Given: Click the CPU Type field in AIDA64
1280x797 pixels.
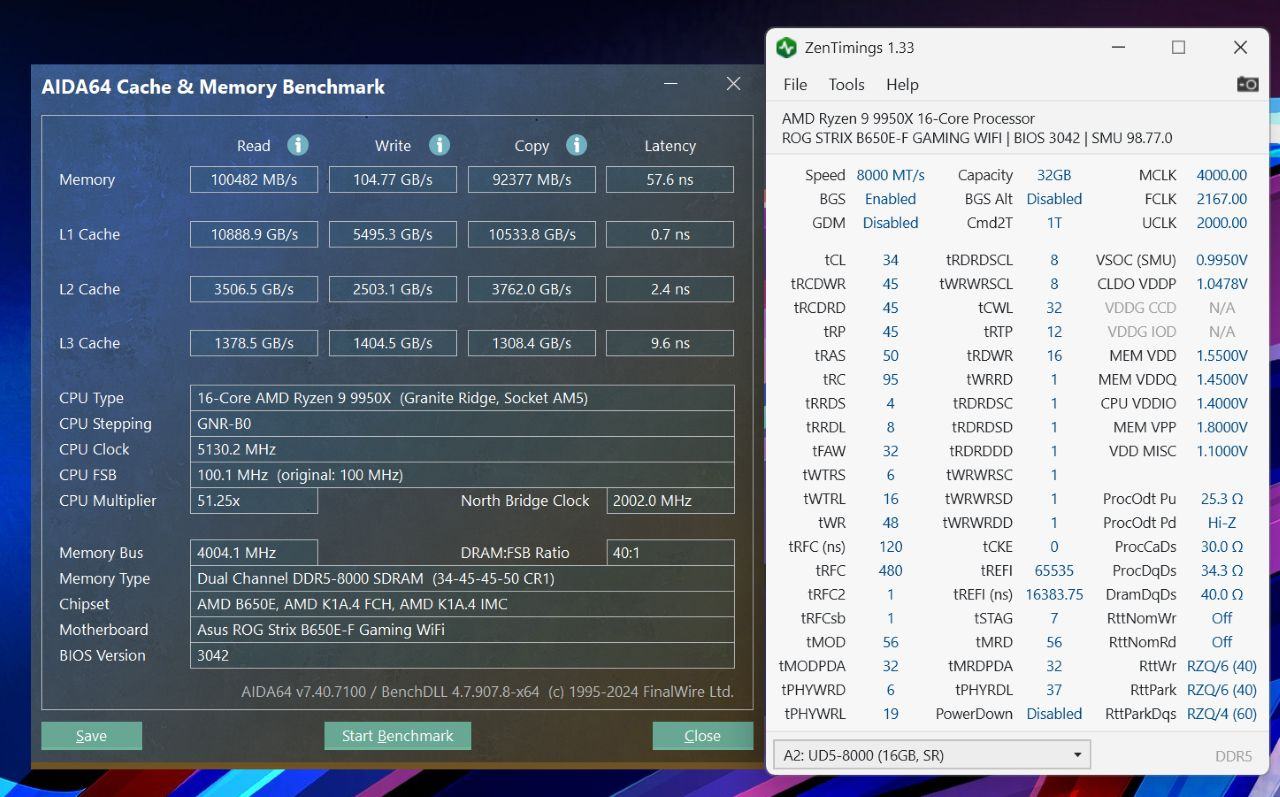Looking at the screenshot, I should 462,398.
